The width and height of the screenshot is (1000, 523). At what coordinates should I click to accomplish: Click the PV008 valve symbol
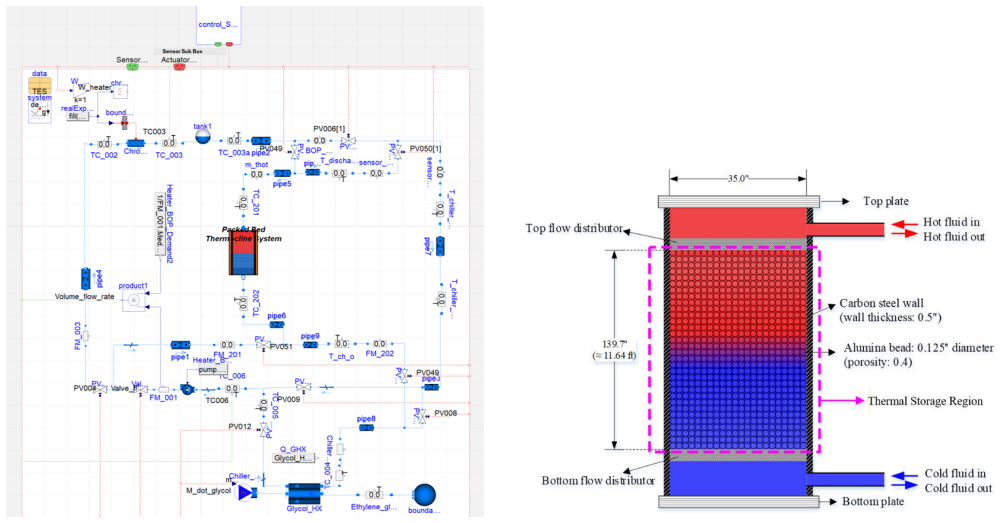pos(421,416)
